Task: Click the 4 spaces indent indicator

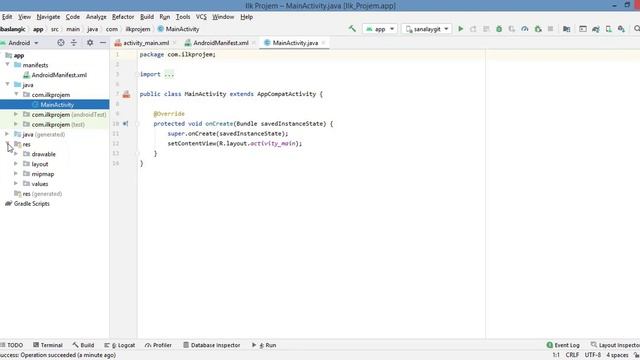Action: [617, 355]
